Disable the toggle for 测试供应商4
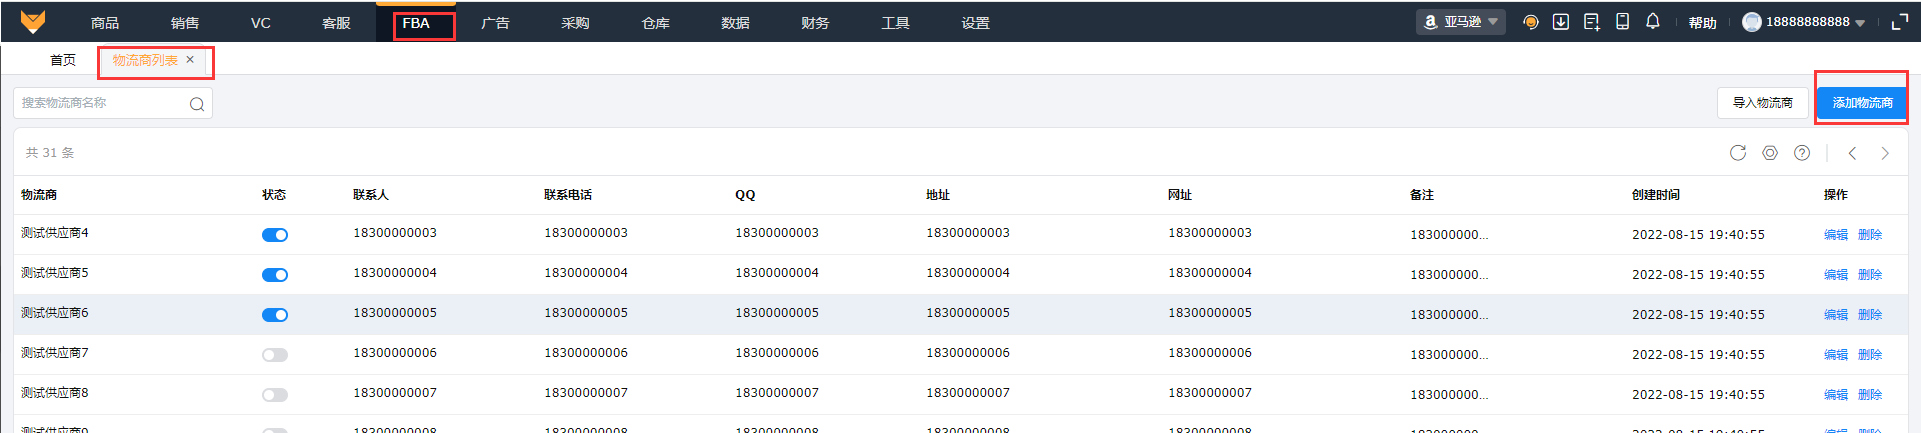This screenshot has height=433, width=1921. point(275,235)
